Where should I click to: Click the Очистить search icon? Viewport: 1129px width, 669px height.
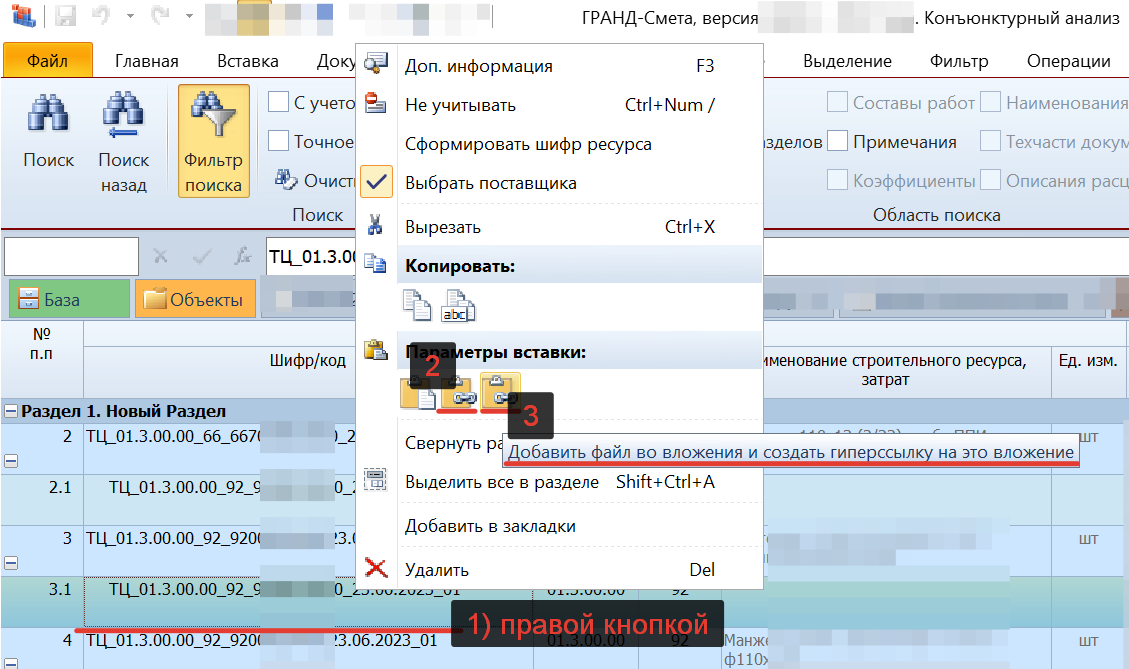click(286, 179)
